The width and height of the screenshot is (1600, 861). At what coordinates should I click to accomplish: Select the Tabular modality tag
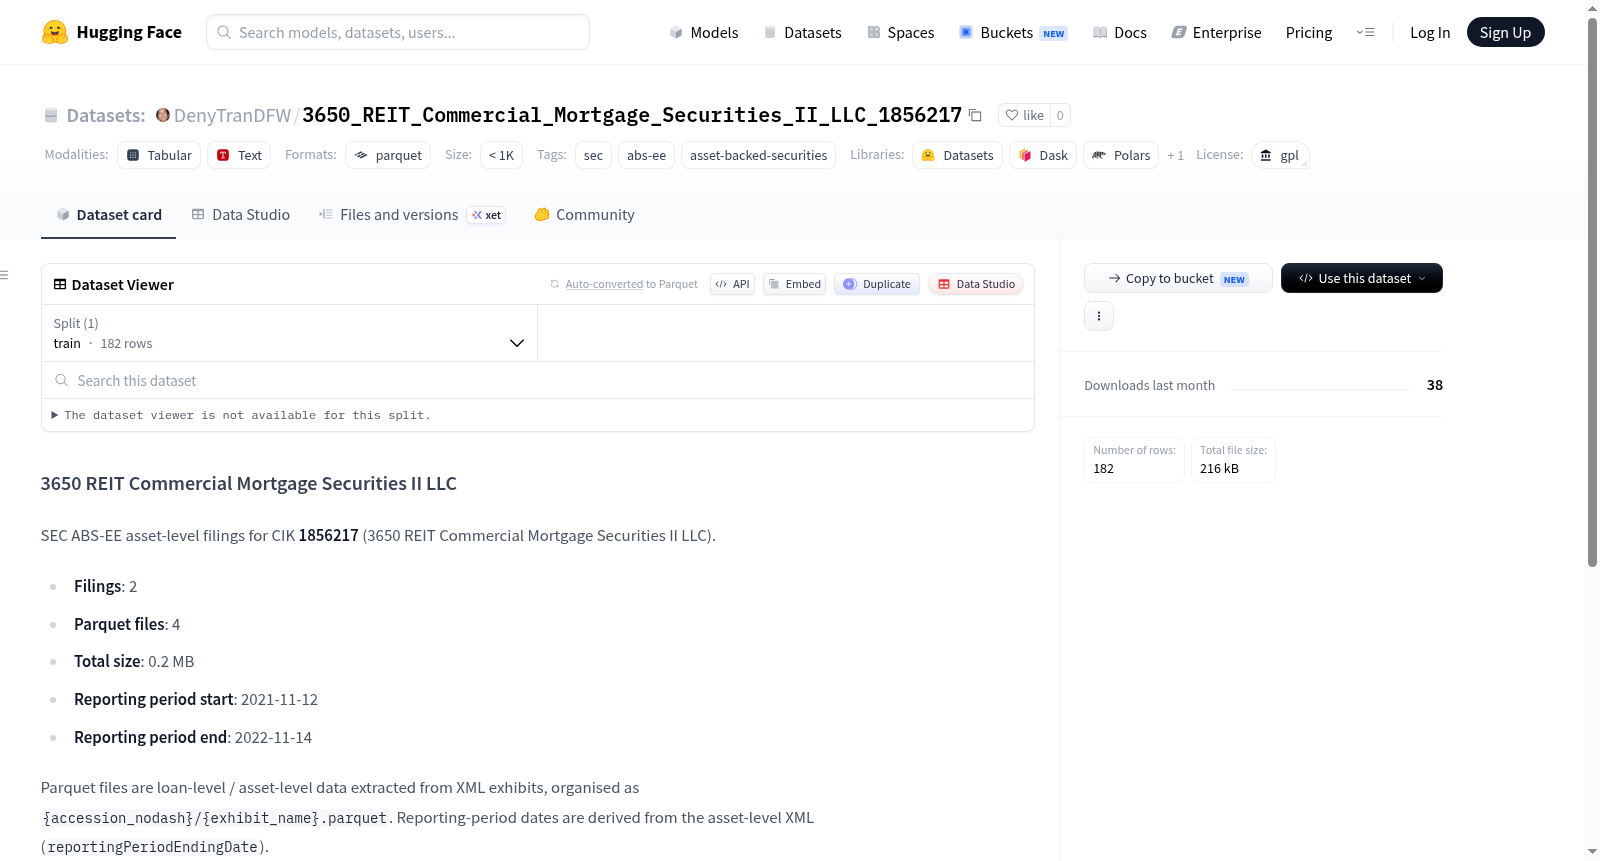[159, 155]
